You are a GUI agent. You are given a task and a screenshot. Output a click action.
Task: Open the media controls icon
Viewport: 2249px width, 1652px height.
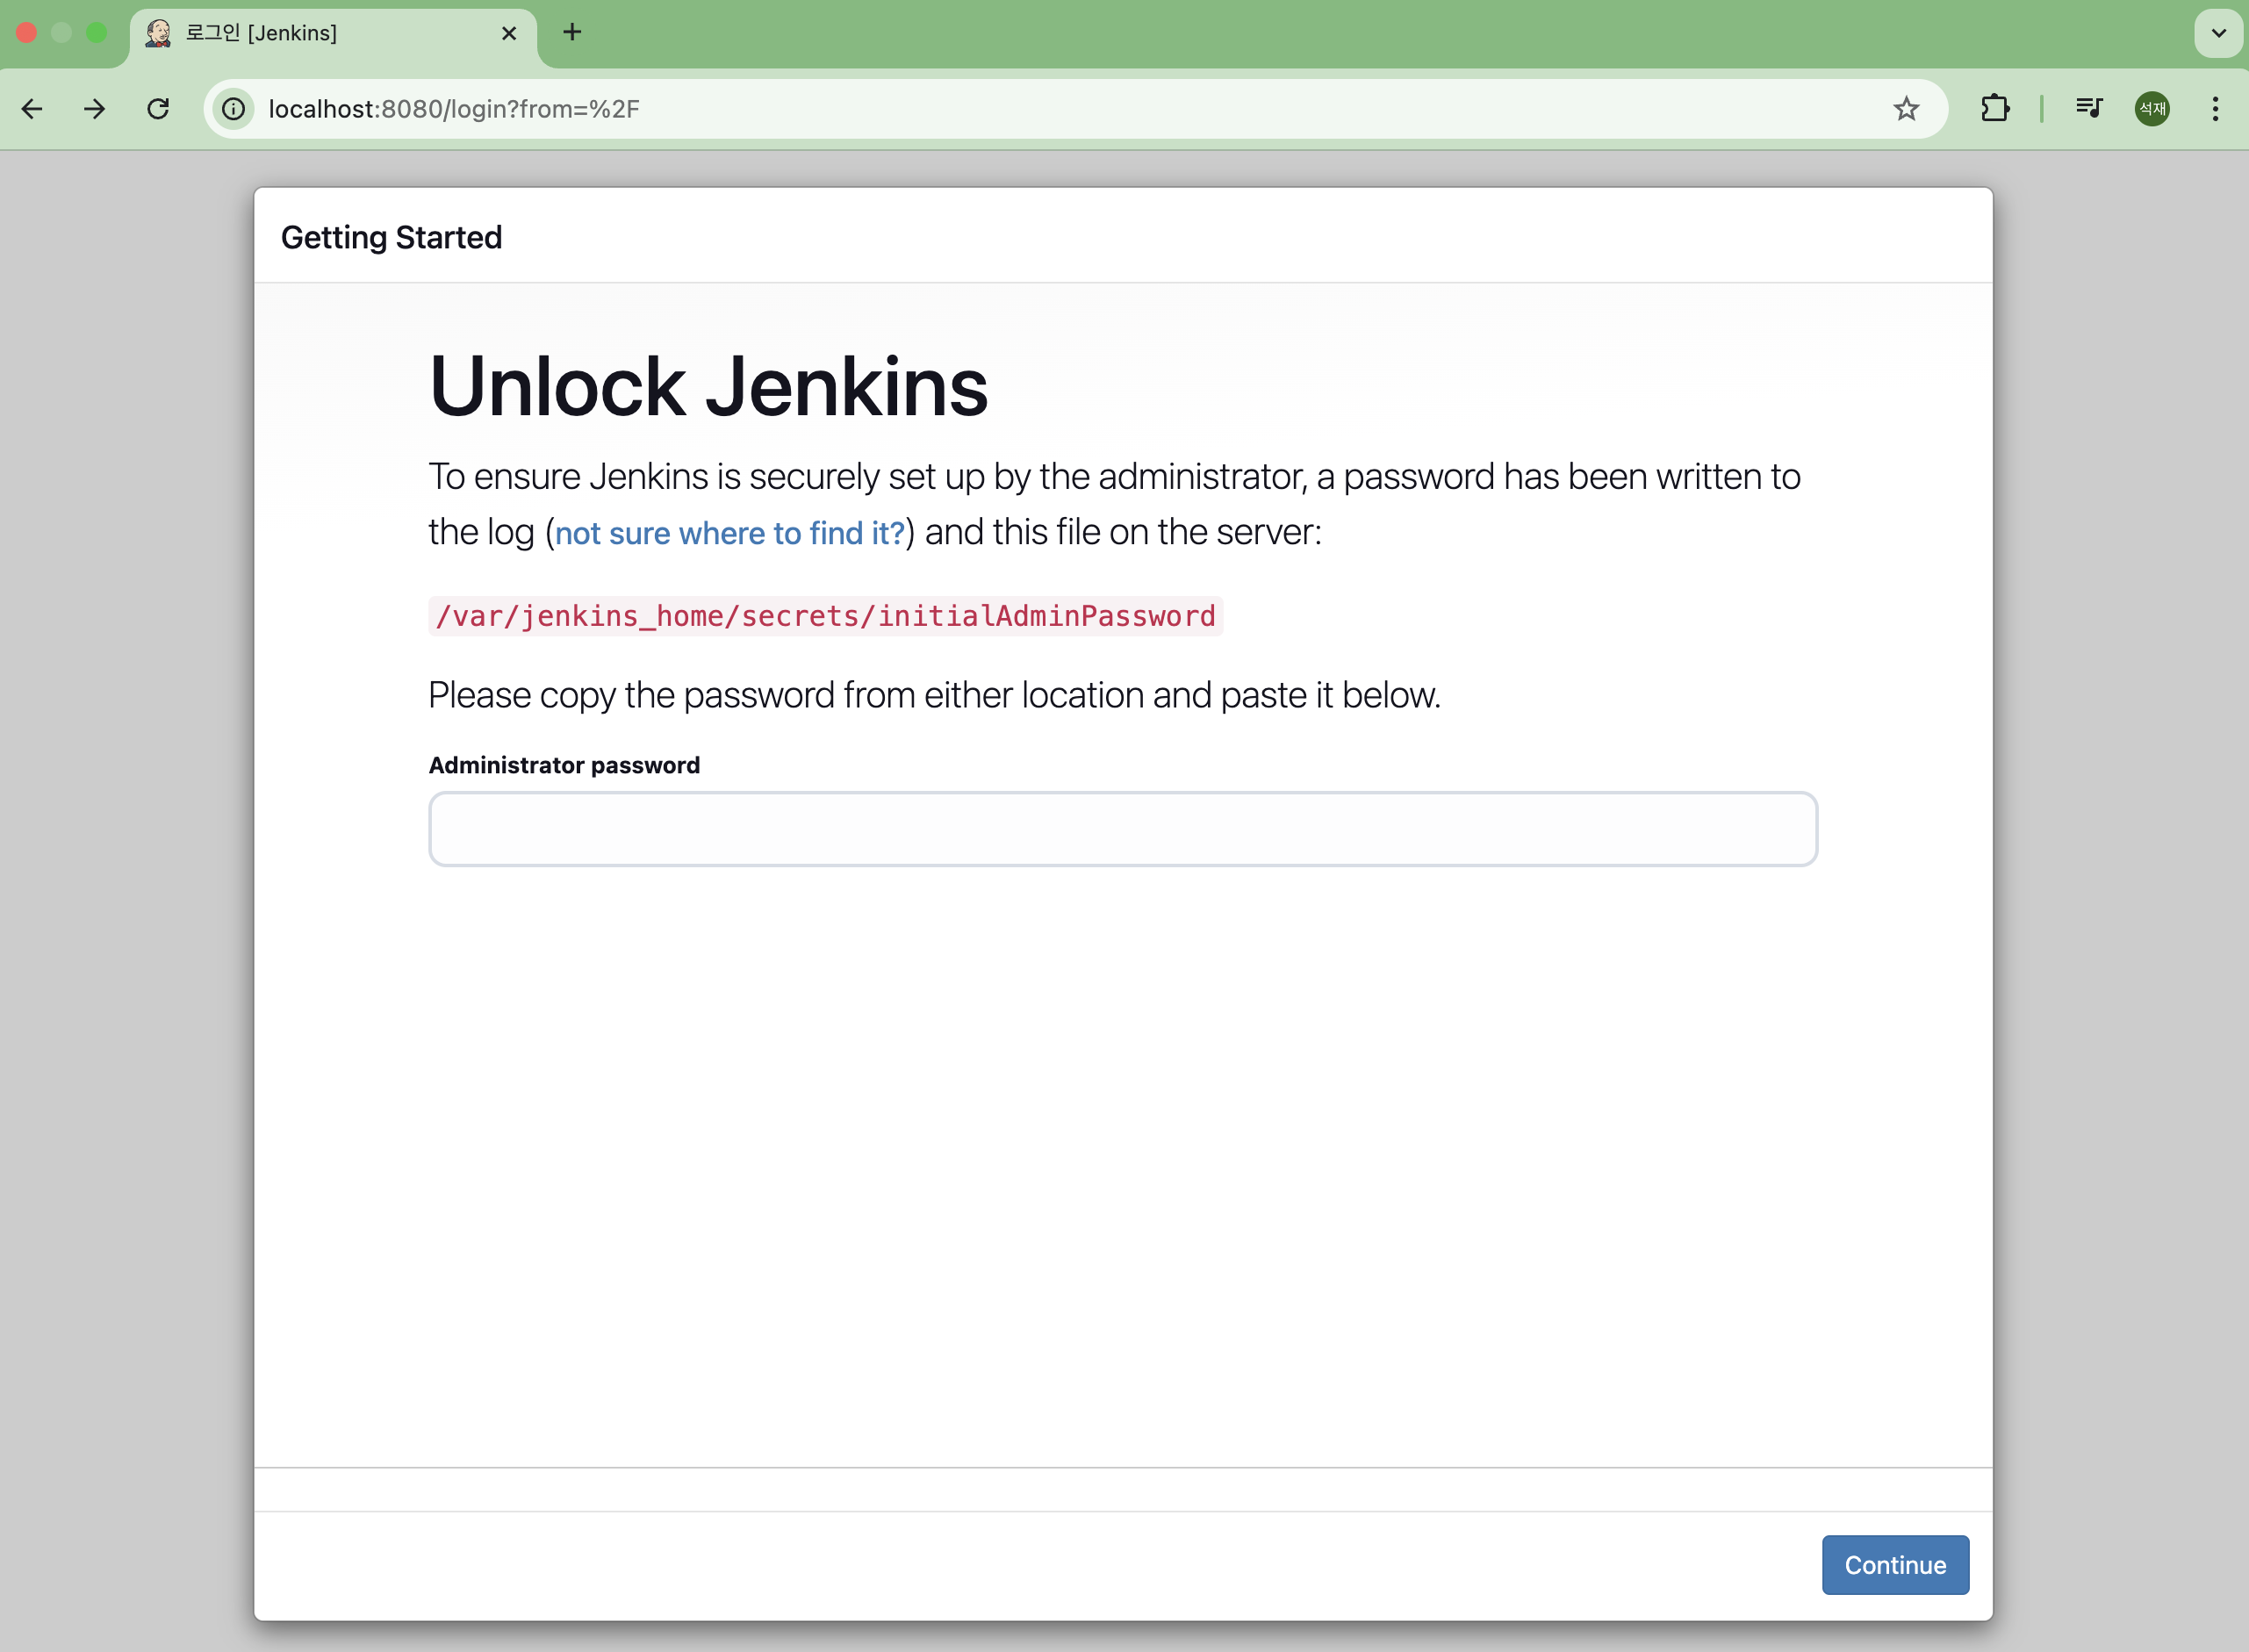click(2088, 108)
